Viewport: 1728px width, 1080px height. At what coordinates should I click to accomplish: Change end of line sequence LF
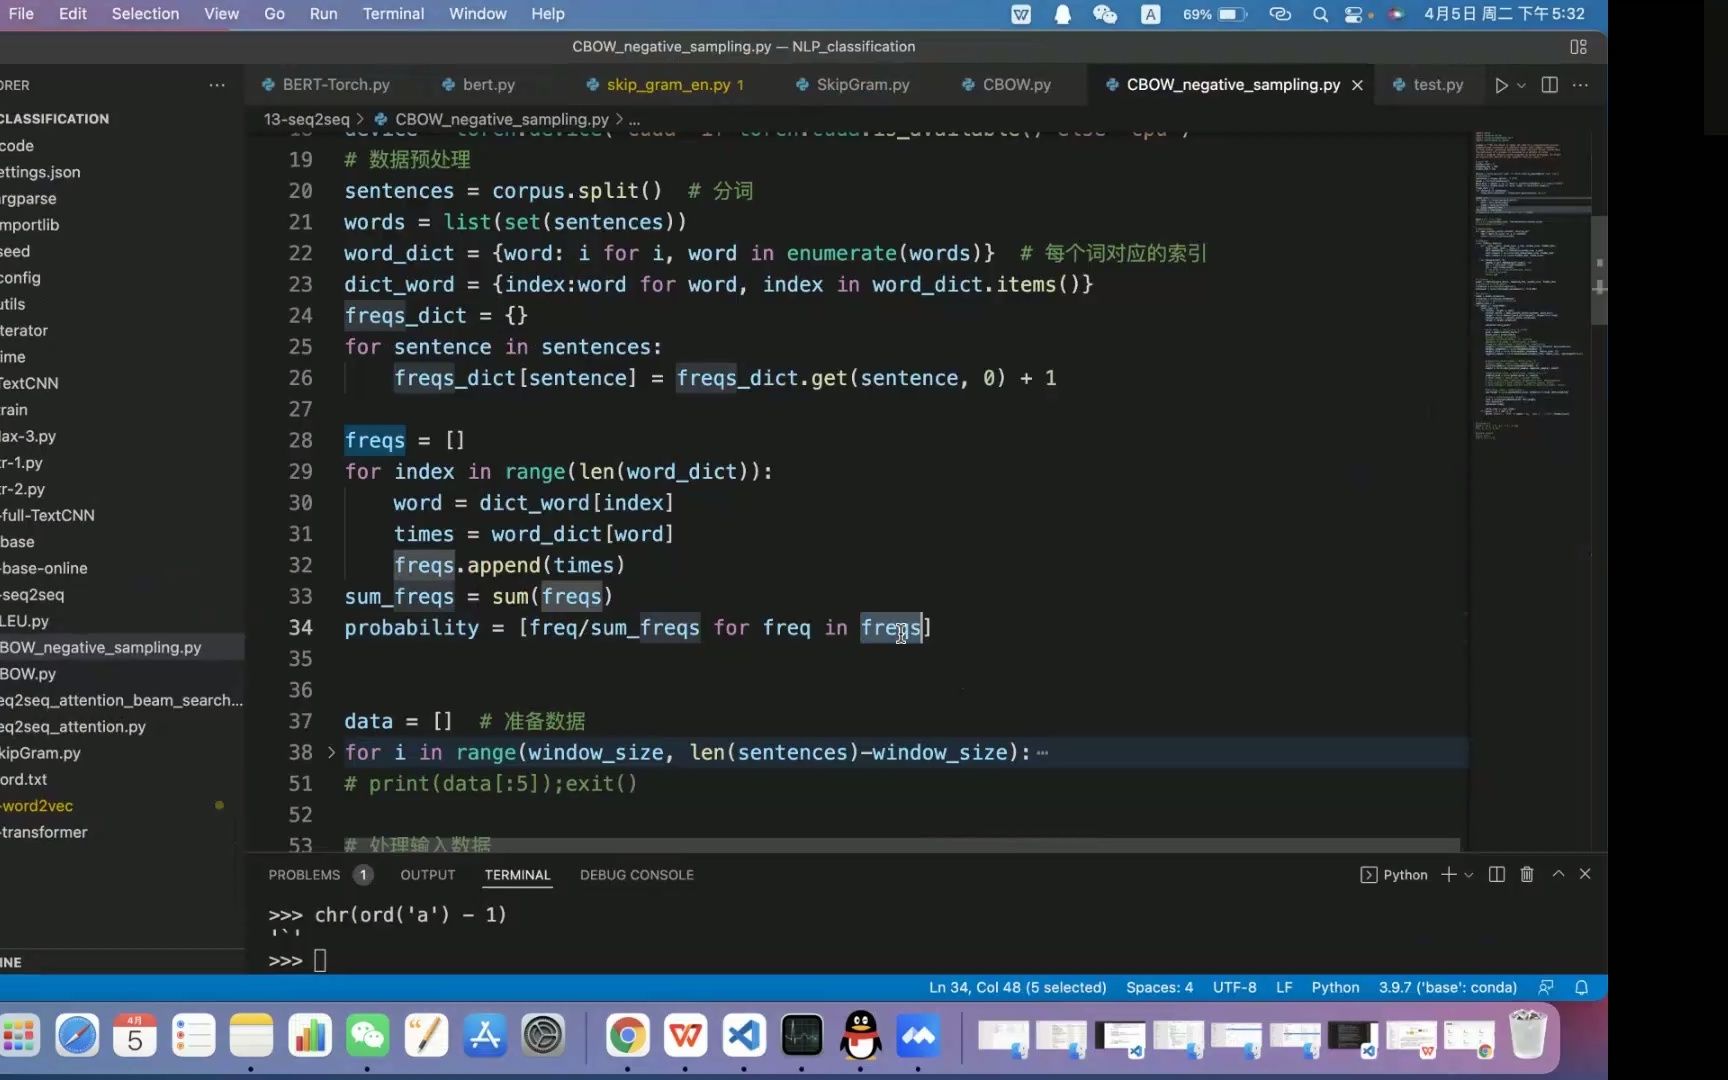coord(1284,987)
